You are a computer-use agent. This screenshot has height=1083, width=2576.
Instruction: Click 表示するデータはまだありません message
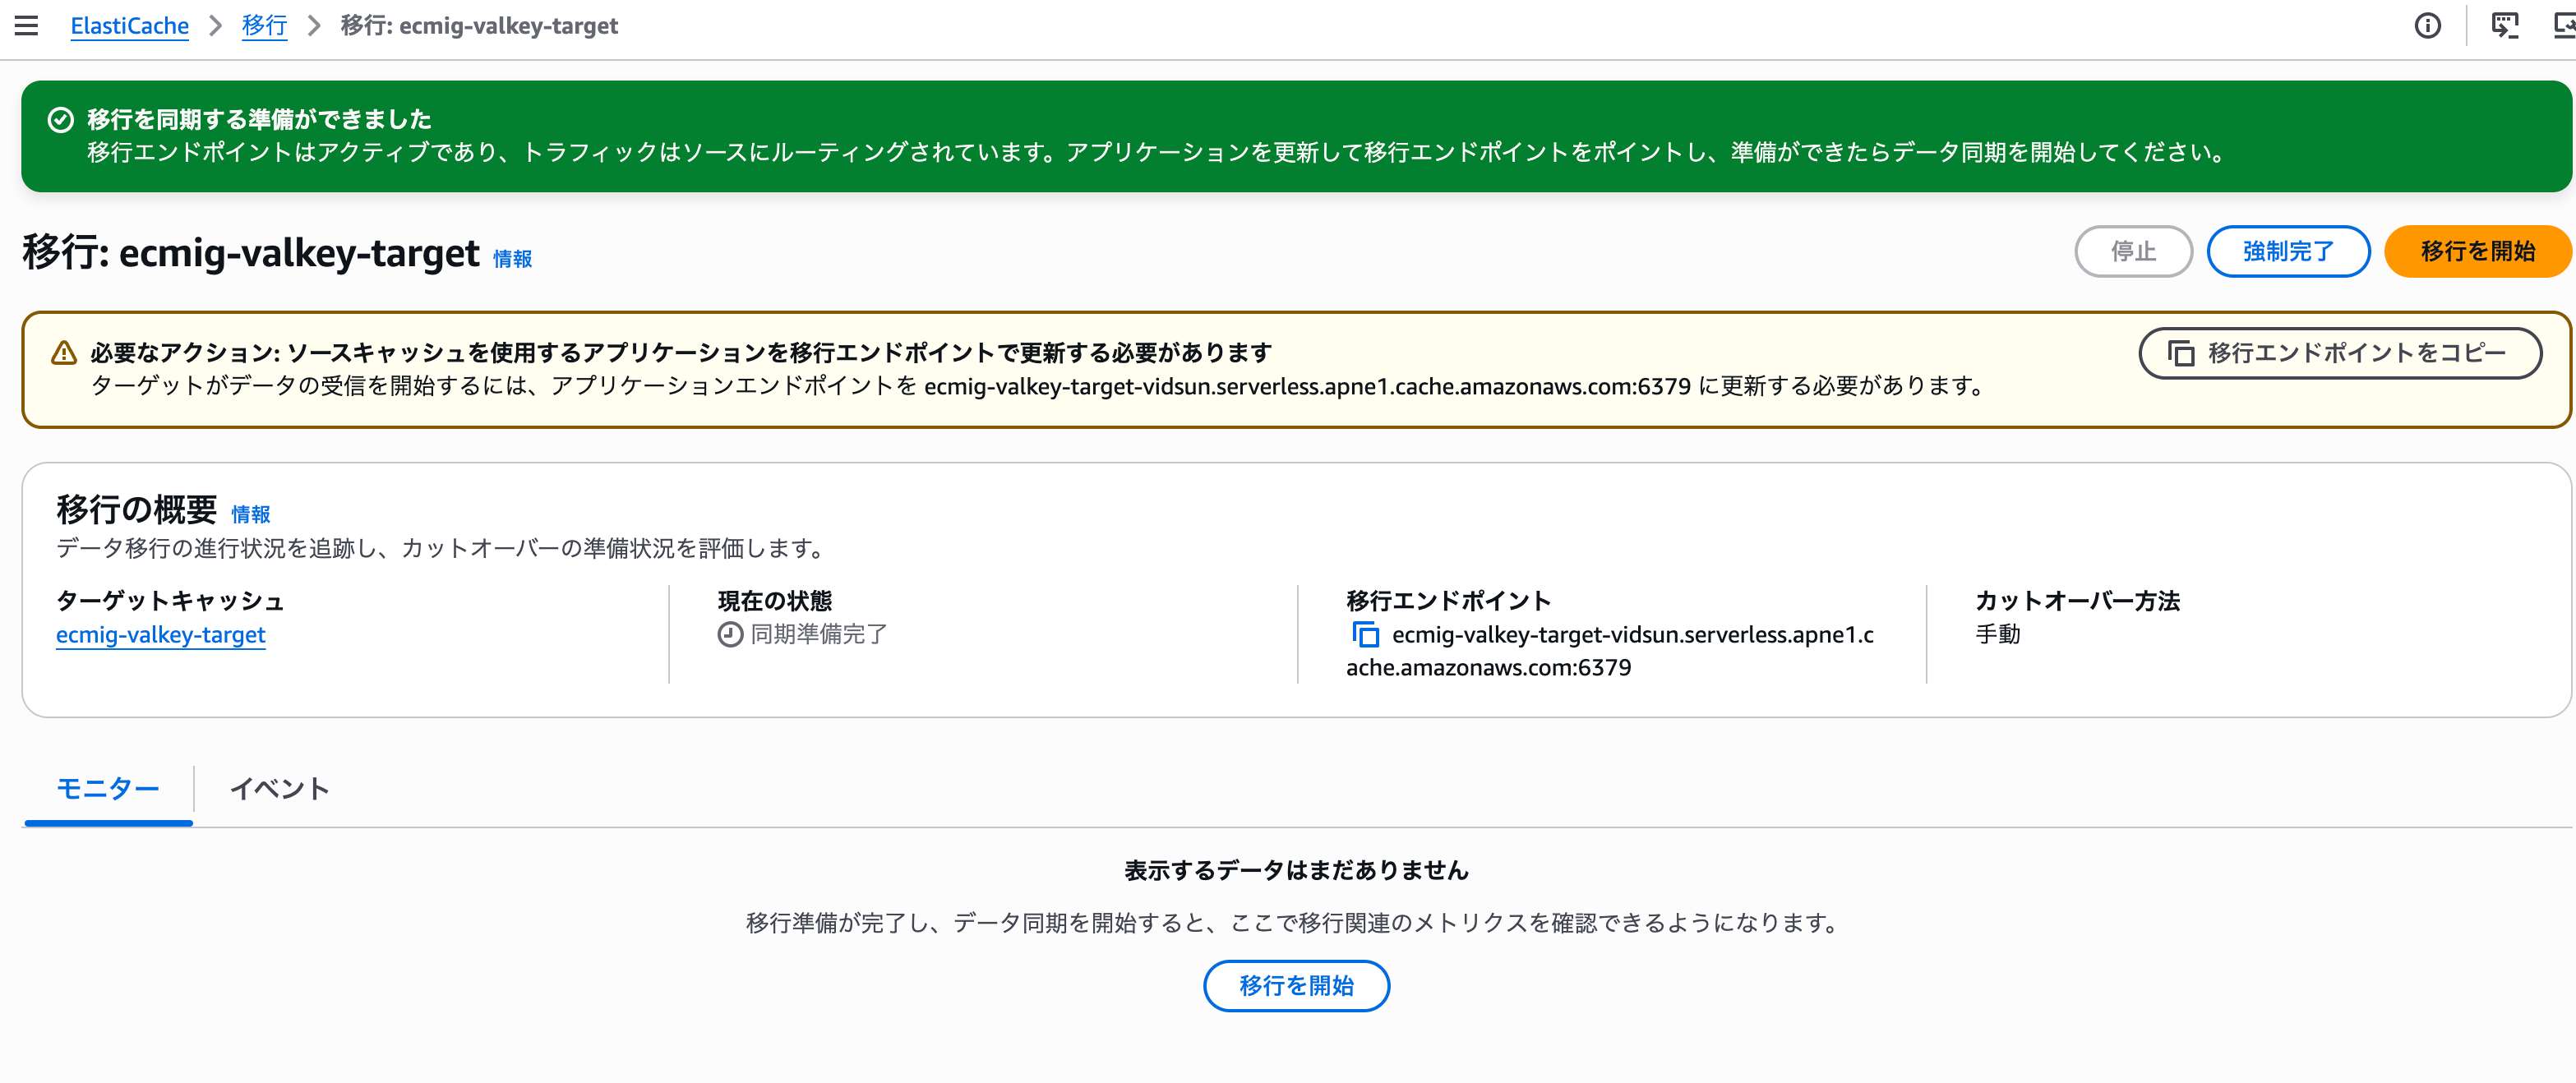(1296, 870)
